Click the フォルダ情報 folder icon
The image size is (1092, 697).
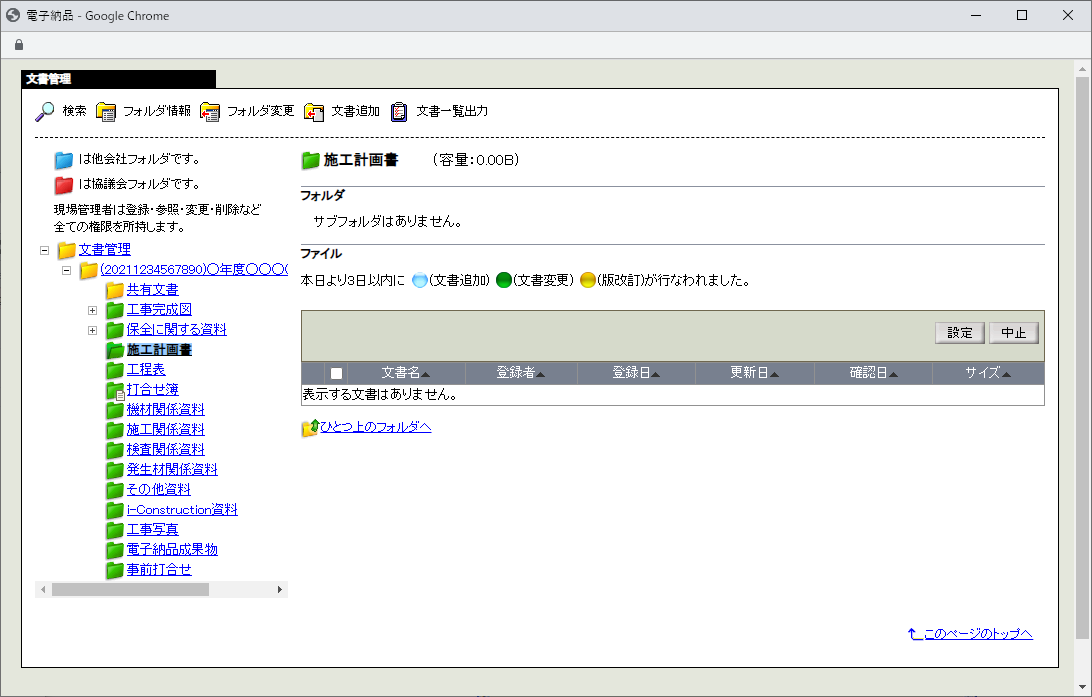(x=106, y=111)
